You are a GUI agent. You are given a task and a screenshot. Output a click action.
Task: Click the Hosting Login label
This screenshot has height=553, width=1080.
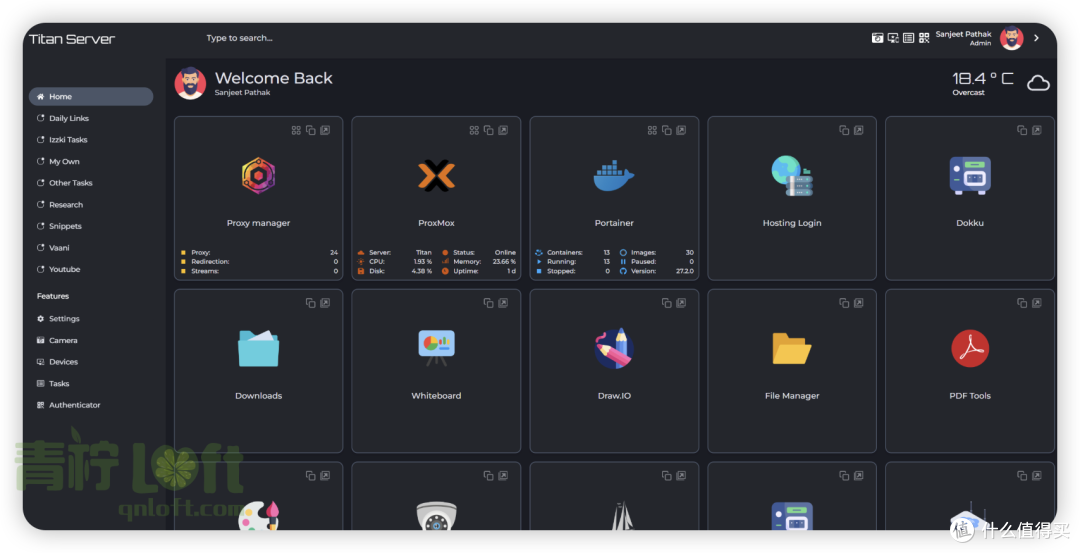pyautogui.click(x=792, y=223)
